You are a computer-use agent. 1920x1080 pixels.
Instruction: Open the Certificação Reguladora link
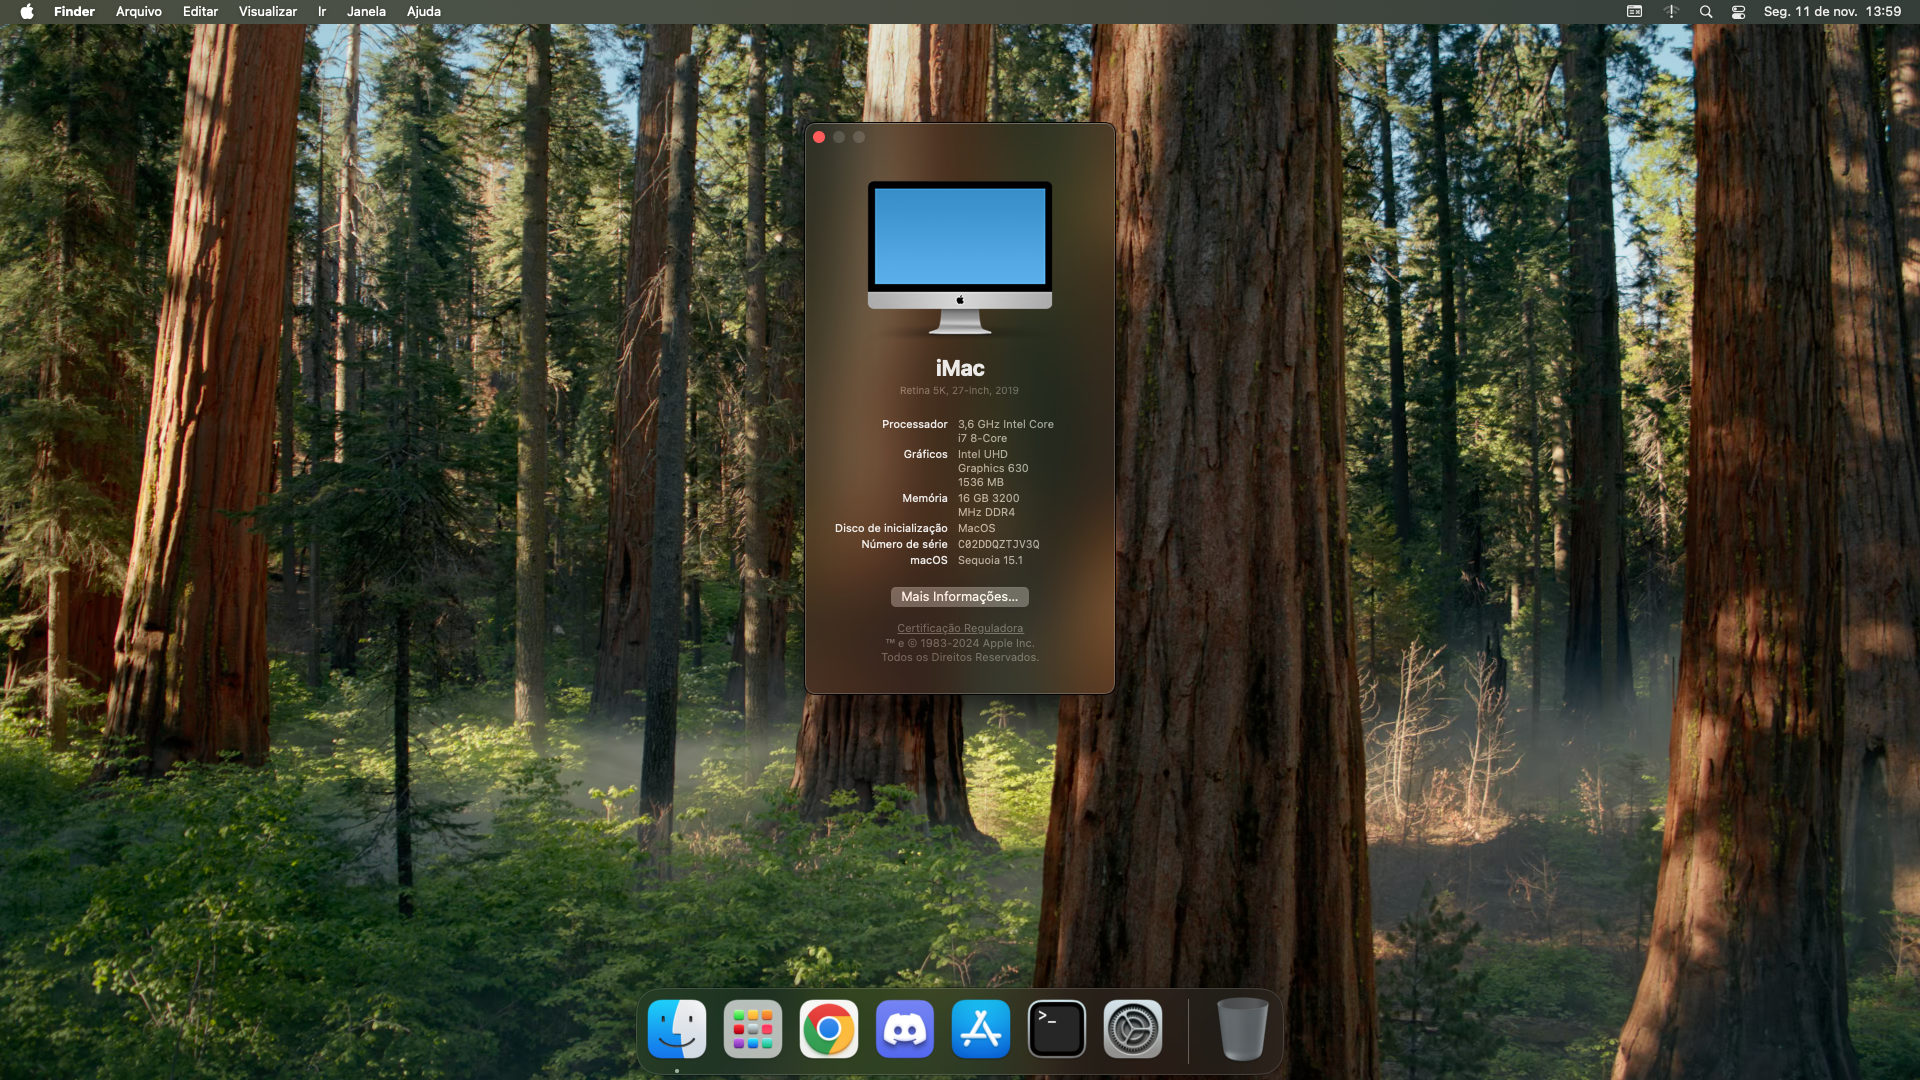point(959,628)
